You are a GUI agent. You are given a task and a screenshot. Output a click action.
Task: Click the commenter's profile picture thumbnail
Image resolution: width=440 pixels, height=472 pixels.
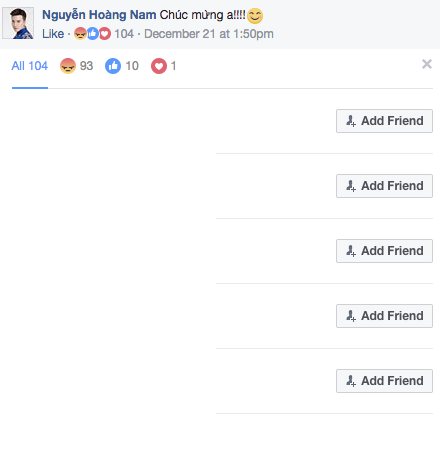click(x=18, y=23)
